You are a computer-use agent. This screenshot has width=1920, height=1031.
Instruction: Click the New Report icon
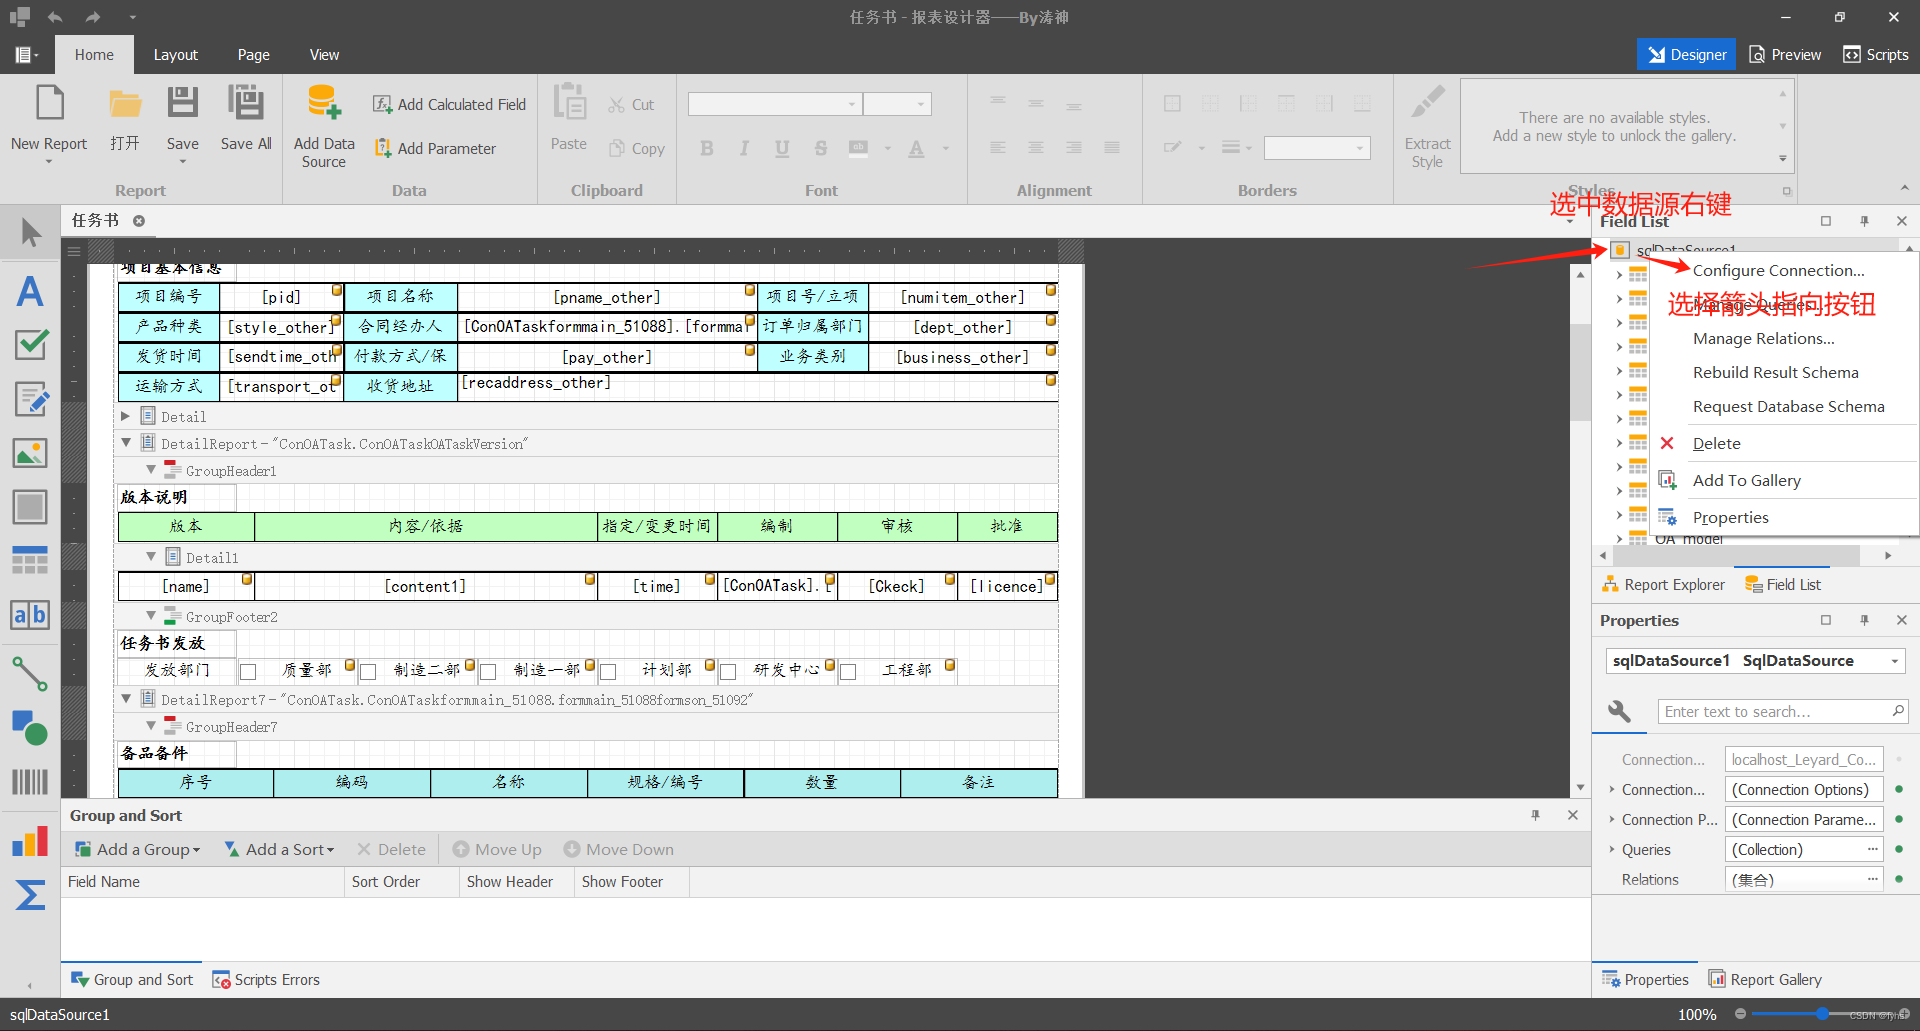click(x=49, y=104)
